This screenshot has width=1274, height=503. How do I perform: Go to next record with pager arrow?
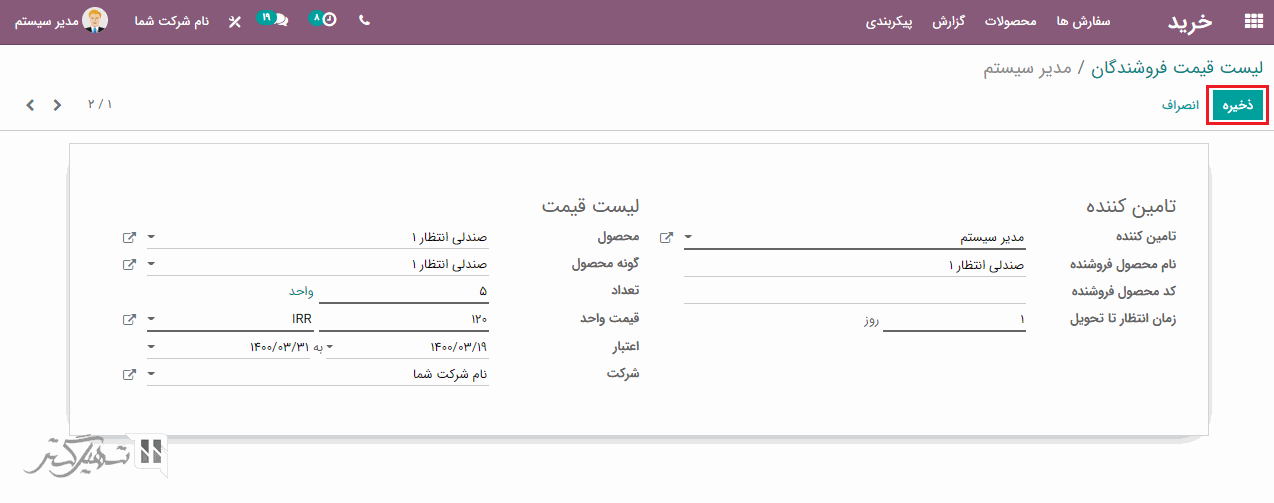tap(30, 105)
